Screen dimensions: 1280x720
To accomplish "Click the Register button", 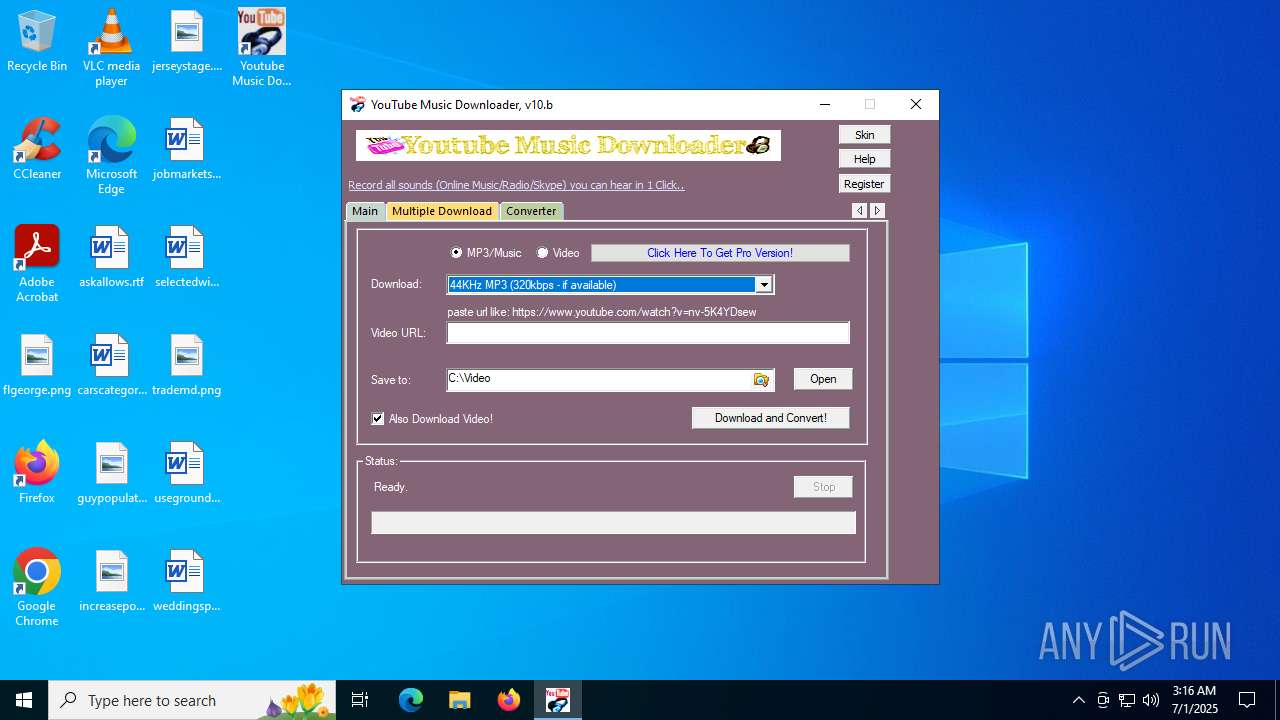I will click(865, 184).
